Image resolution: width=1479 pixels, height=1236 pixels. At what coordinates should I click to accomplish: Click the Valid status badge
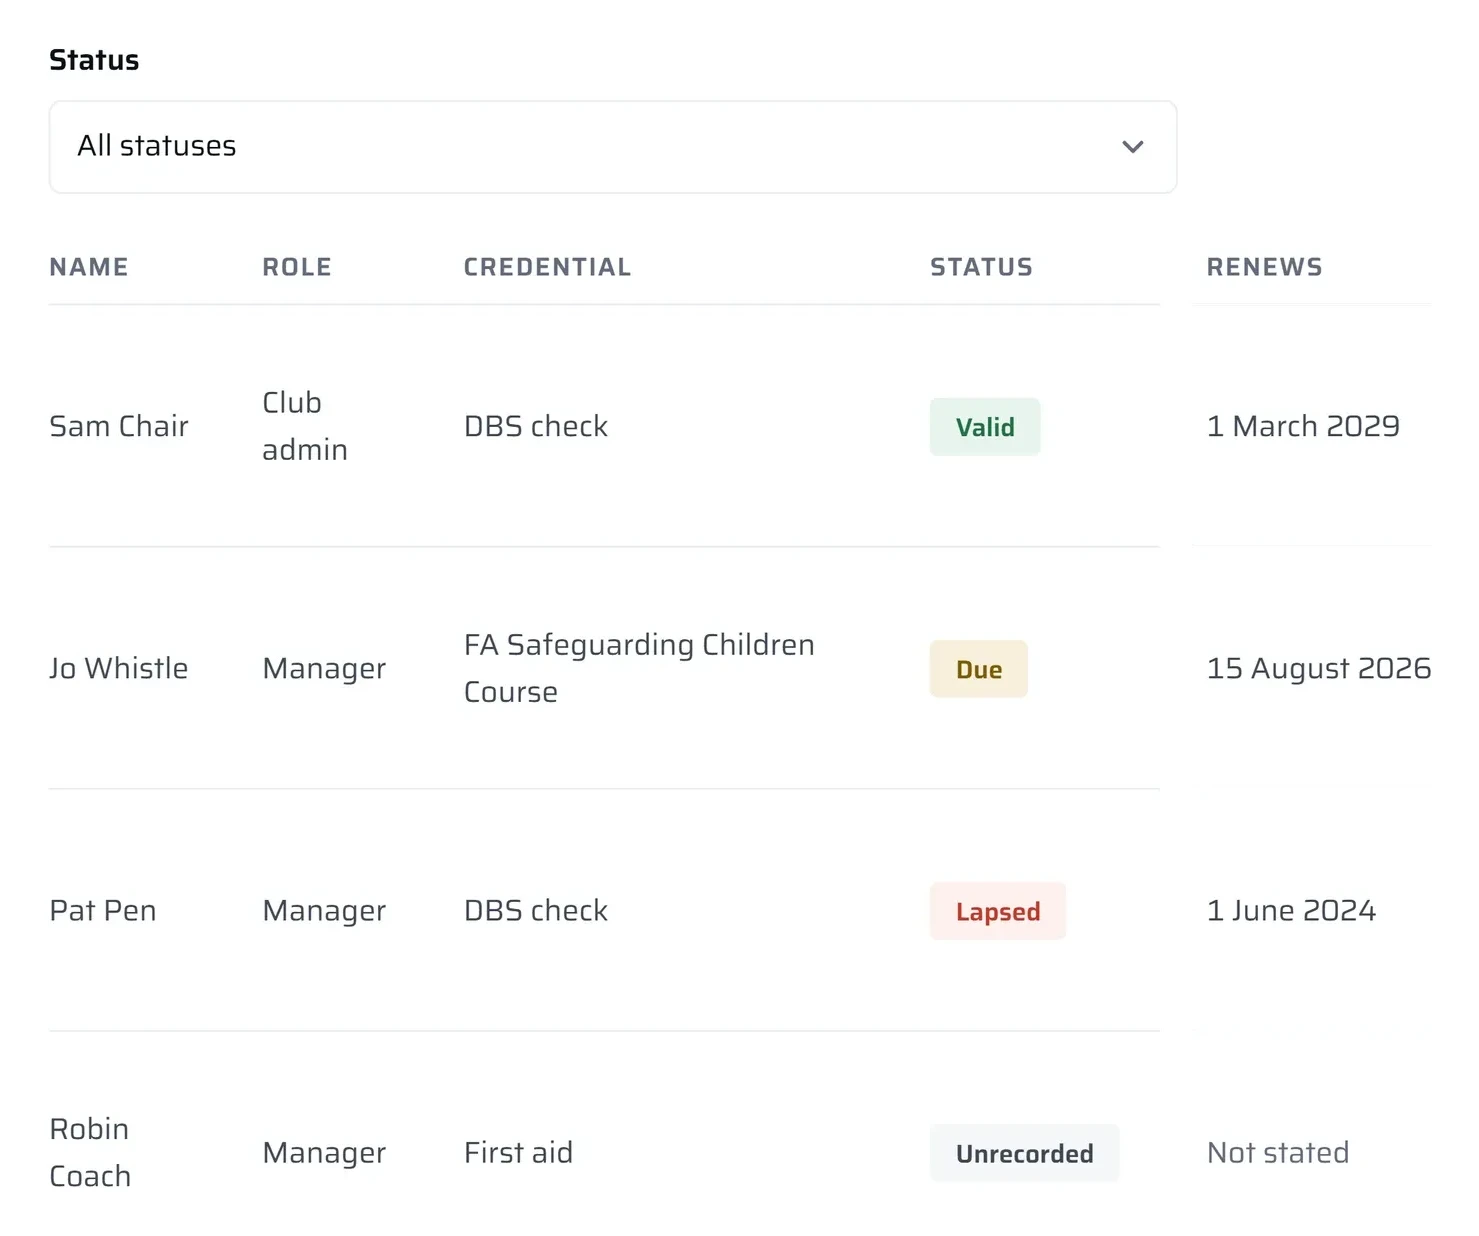pyautogui.click(x=985, y=427)
